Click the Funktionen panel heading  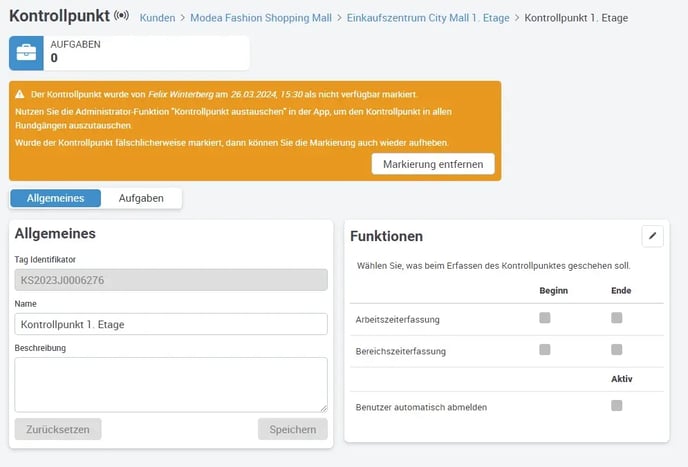(387, 236)
